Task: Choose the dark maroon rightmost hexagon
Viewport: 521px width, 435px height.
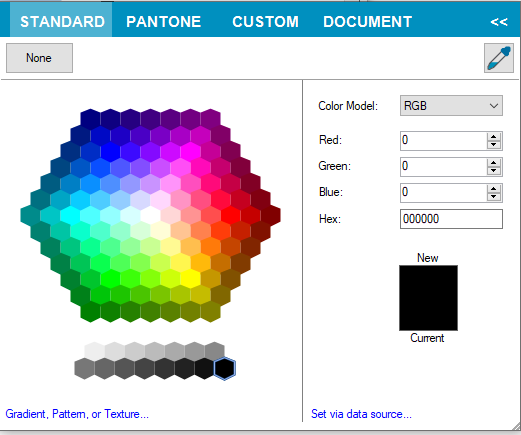Action: tap(270, 215)
